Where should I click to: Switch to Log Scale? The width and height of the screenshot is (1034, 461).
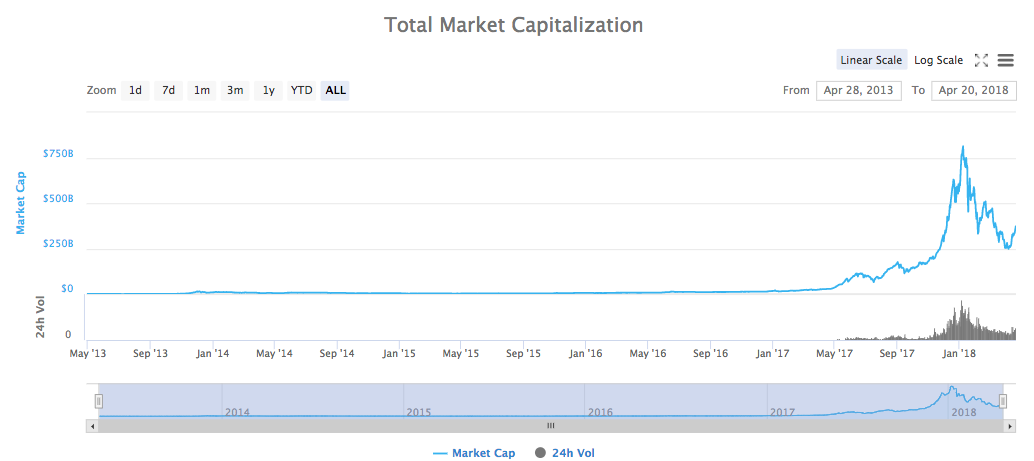click(x=938, y=61)
